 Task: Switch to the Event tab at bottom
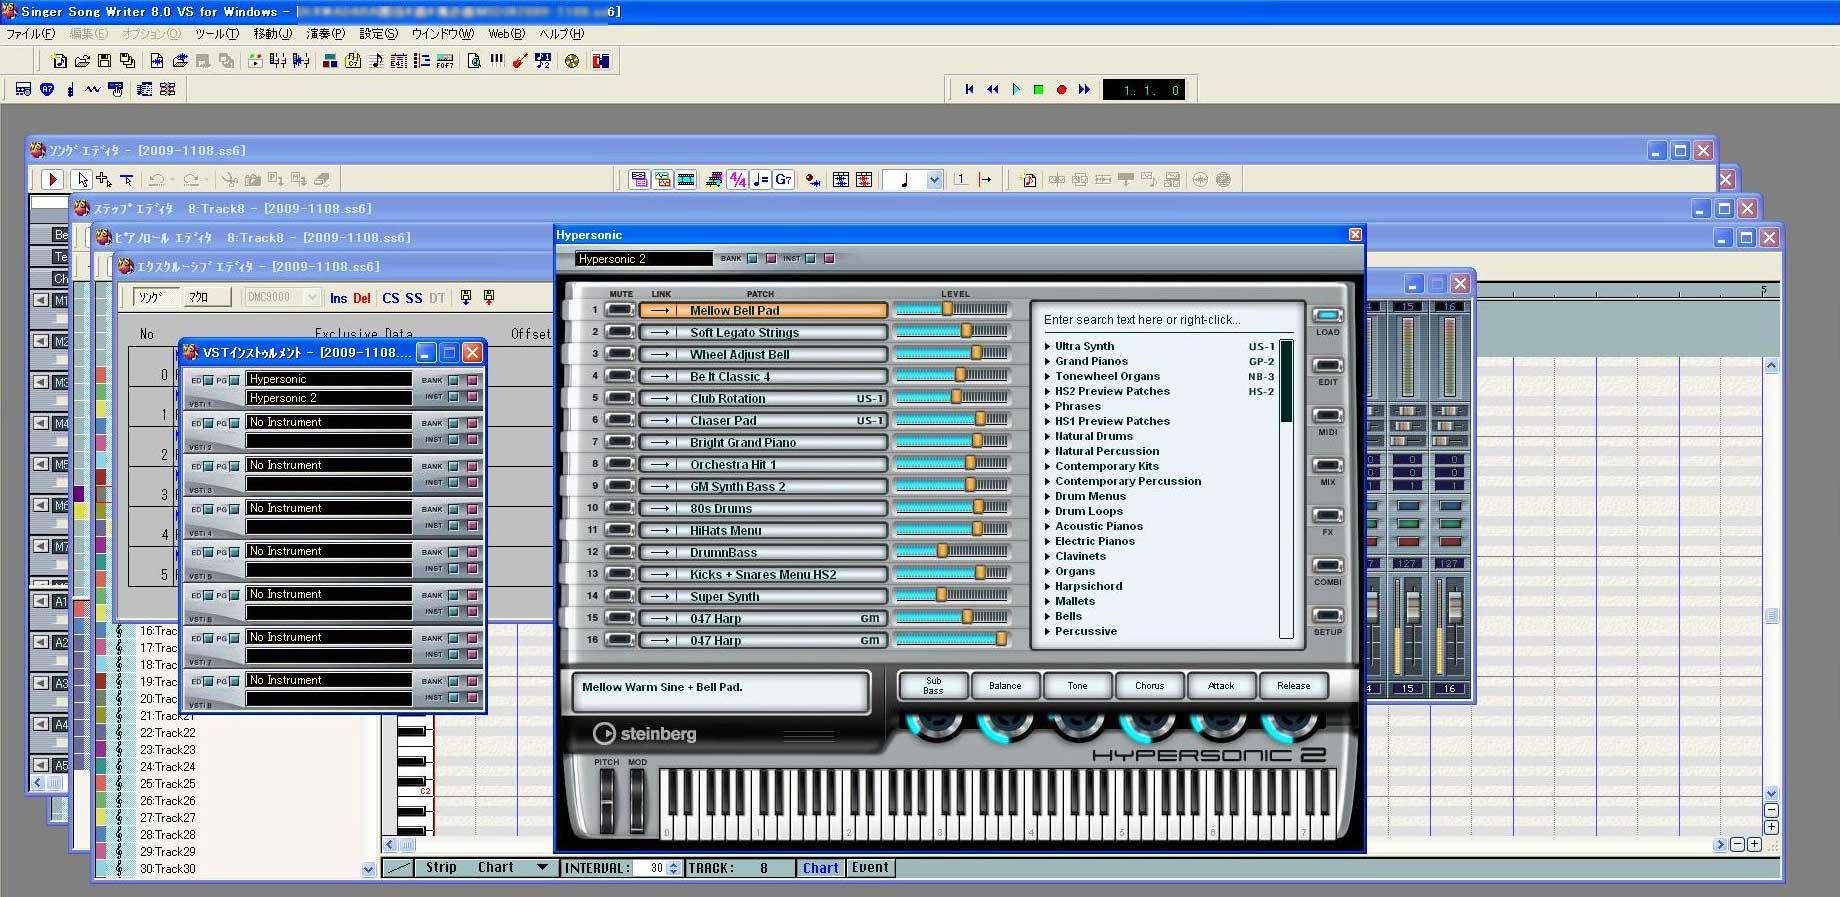pos(870,867)
